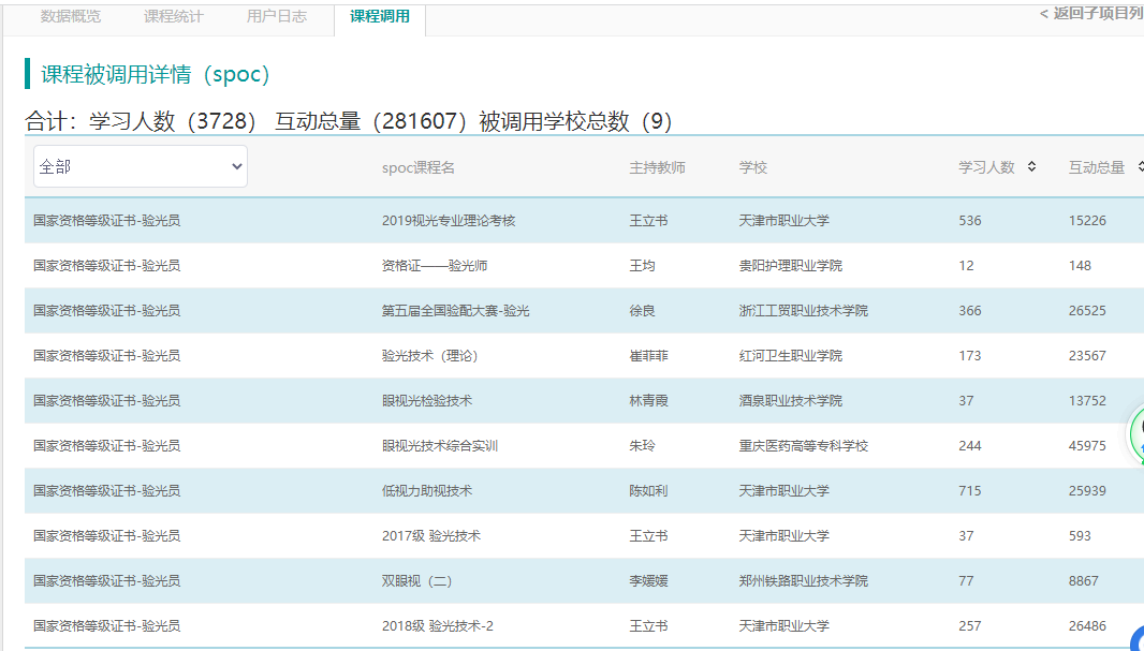The height and width of the screenshot is (652, 1145).
Task: Select 低视力助视技术 course name
Action: [x=427, y=491]
